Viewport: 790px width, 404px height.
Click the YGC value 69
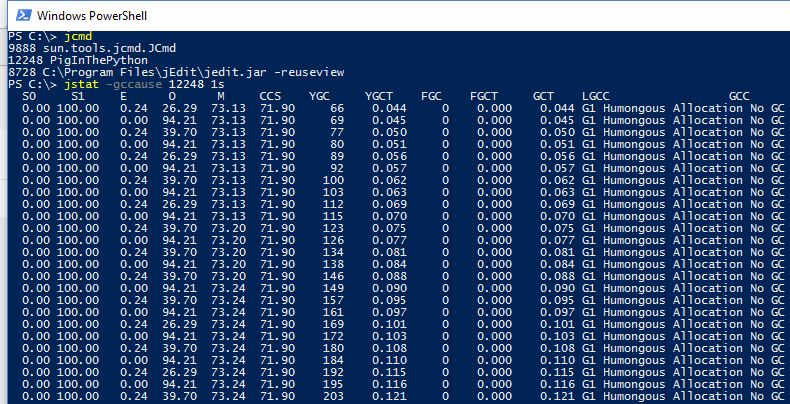pyautogui.click(x=337, y=120)
